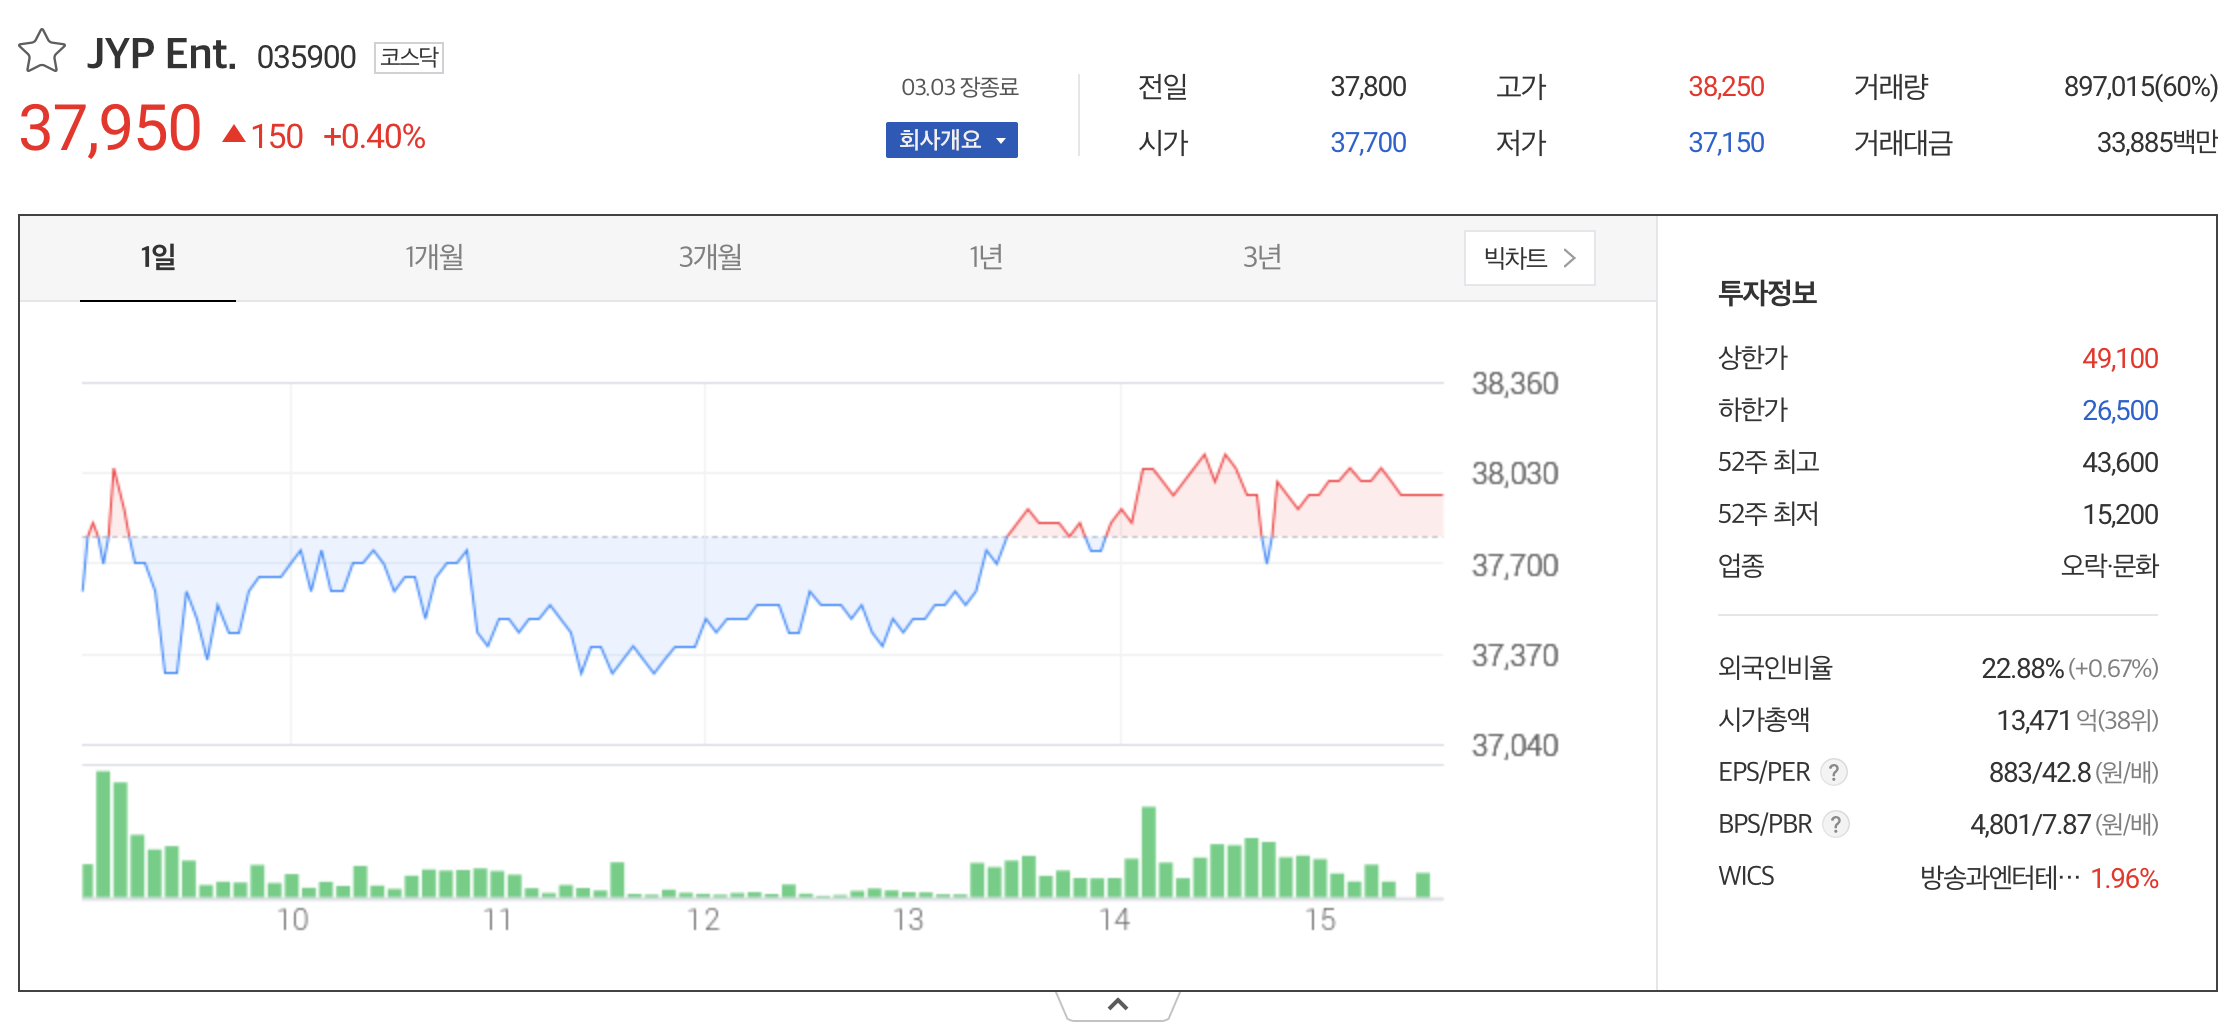Click the tallest volume bar near 14 o'clock

(1149, 852)
